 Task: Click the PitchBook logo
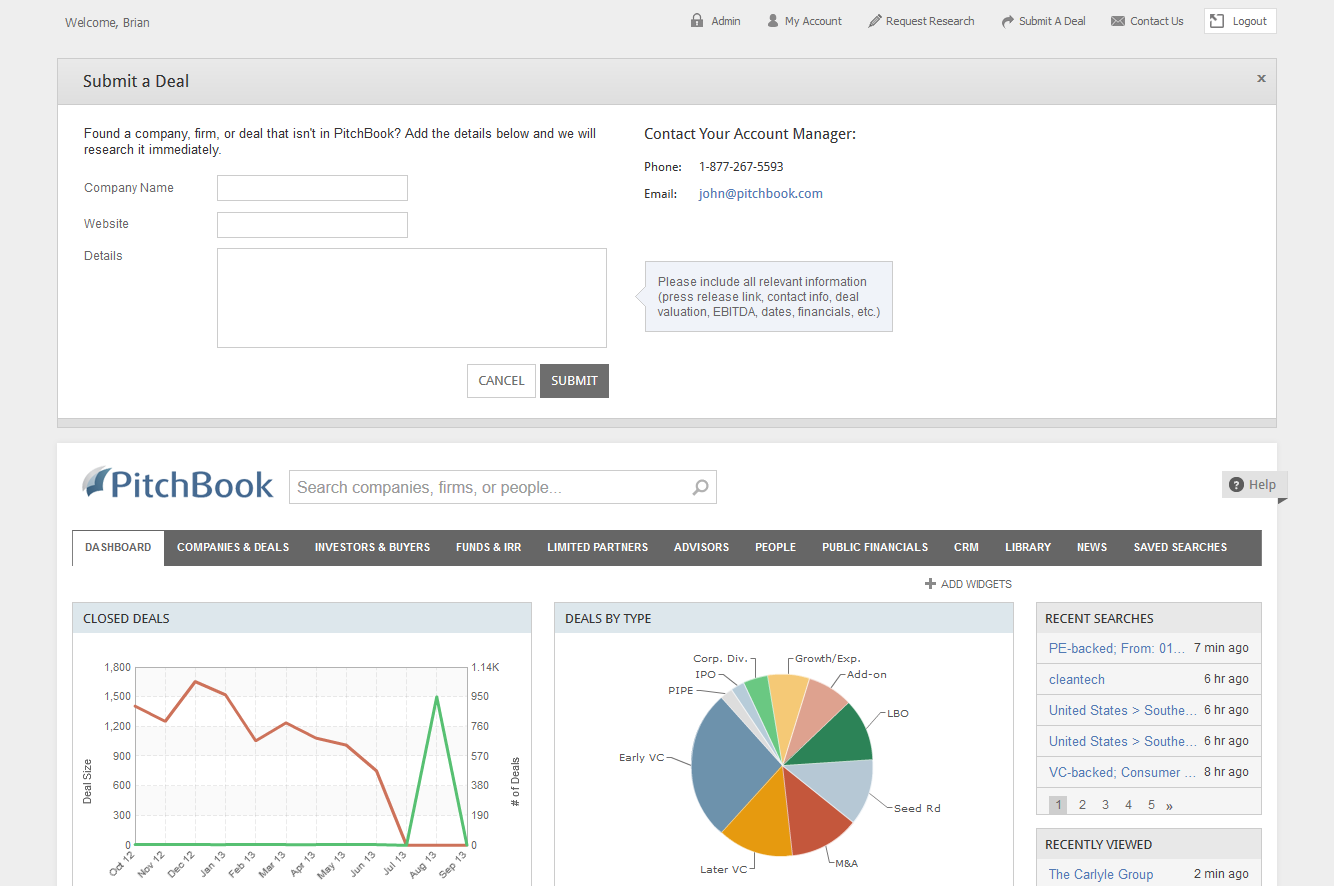[177, 484]
